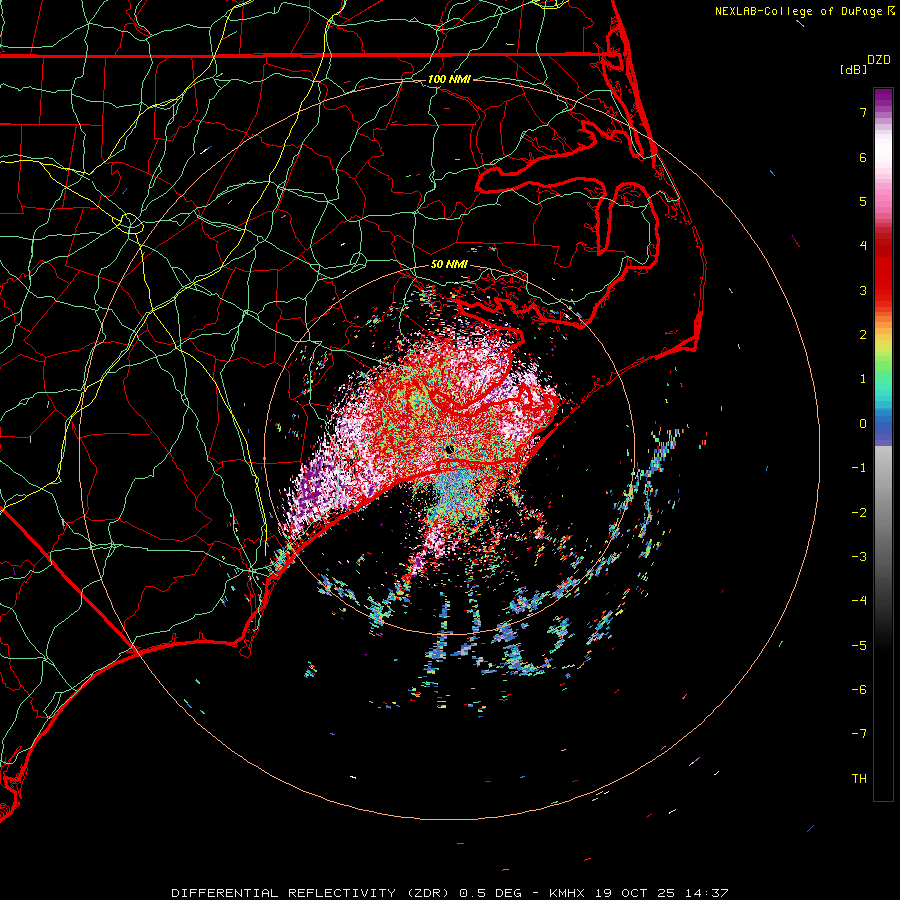Screen dimensions: 900x900
Task: Click the 5 dB legend label
Action: [863, 201]
